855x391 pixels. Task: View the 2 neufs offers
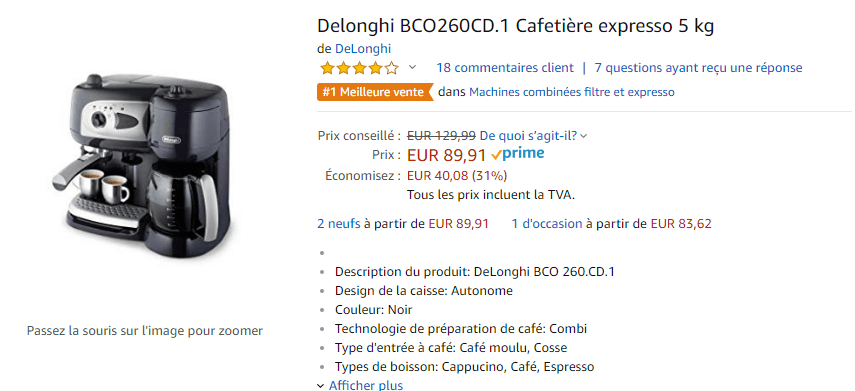[339, 224]
